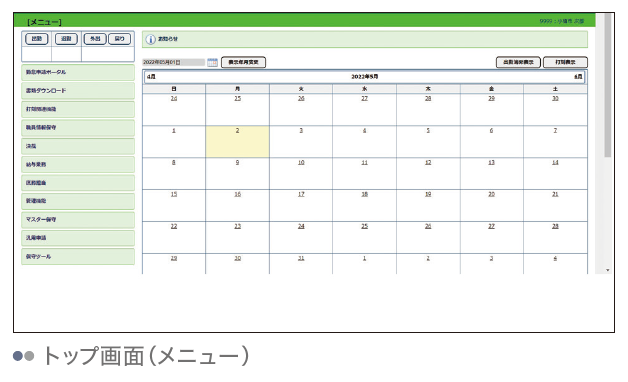Viewport: 628px width, 382px height.
Task: Click the 出勤 clock-in button
Action: coord(37,39)
